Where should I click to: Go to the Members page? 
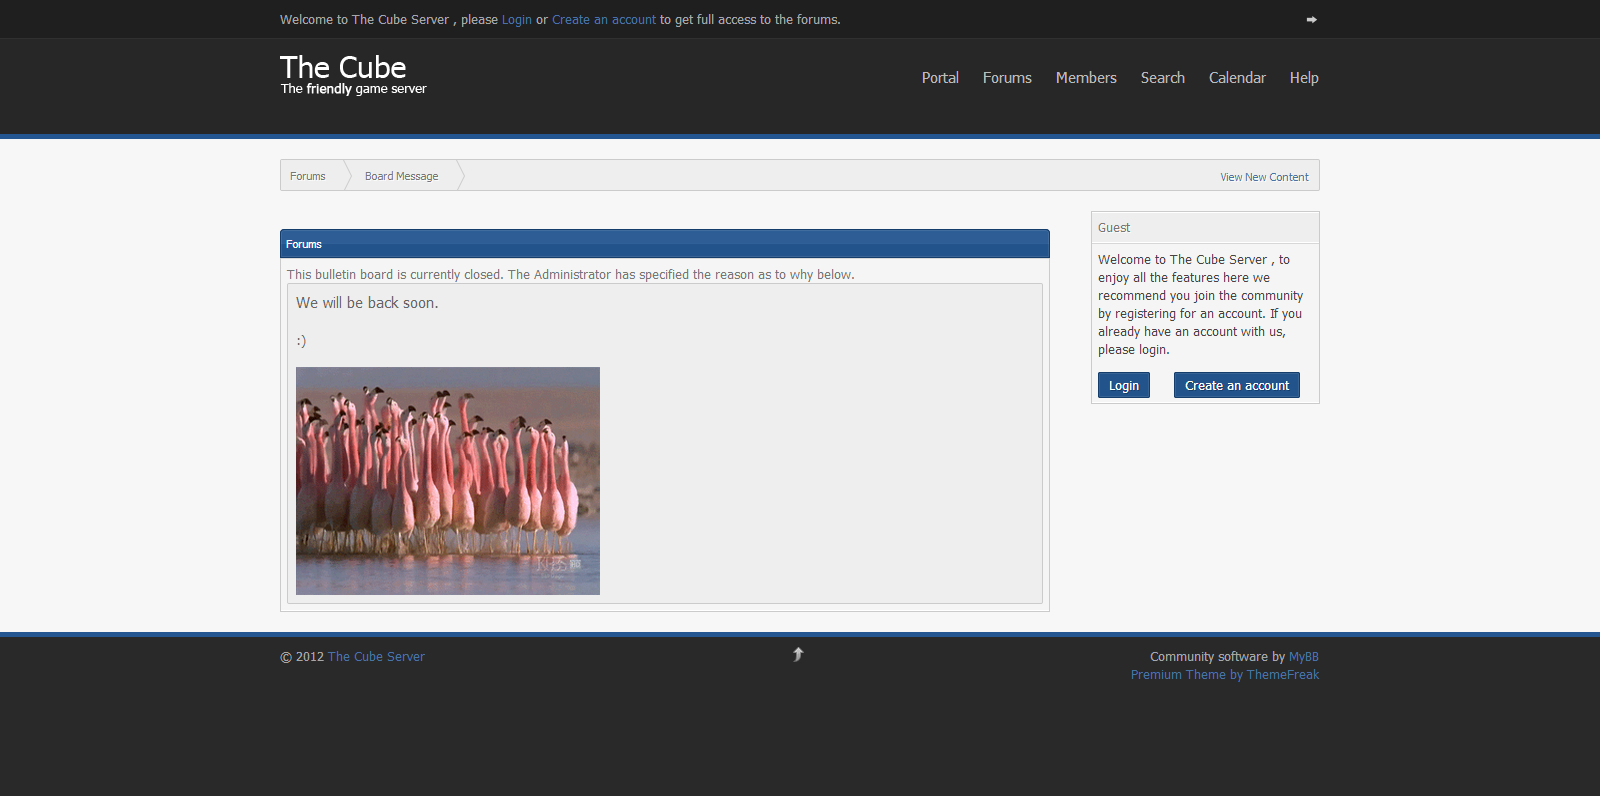point(1086,78)
